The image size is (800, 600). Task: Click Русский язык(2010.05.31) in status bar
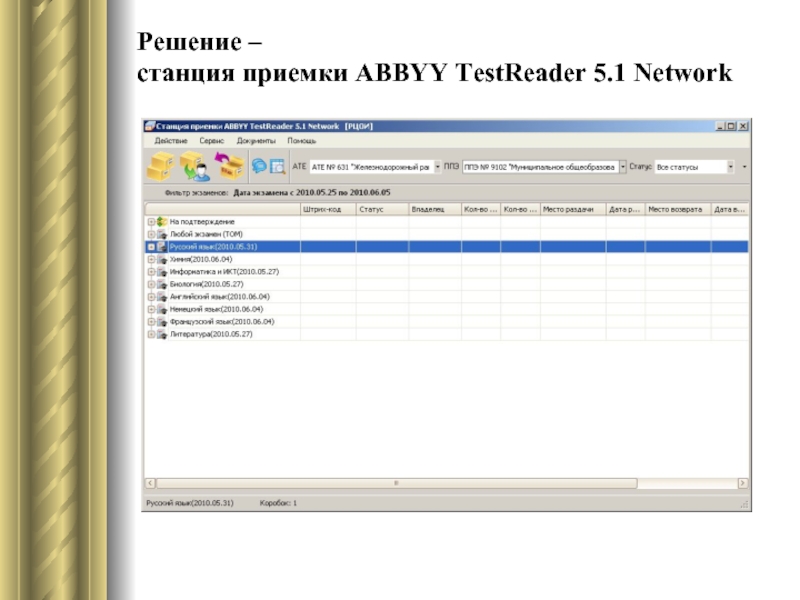click(x=190, y=503)
